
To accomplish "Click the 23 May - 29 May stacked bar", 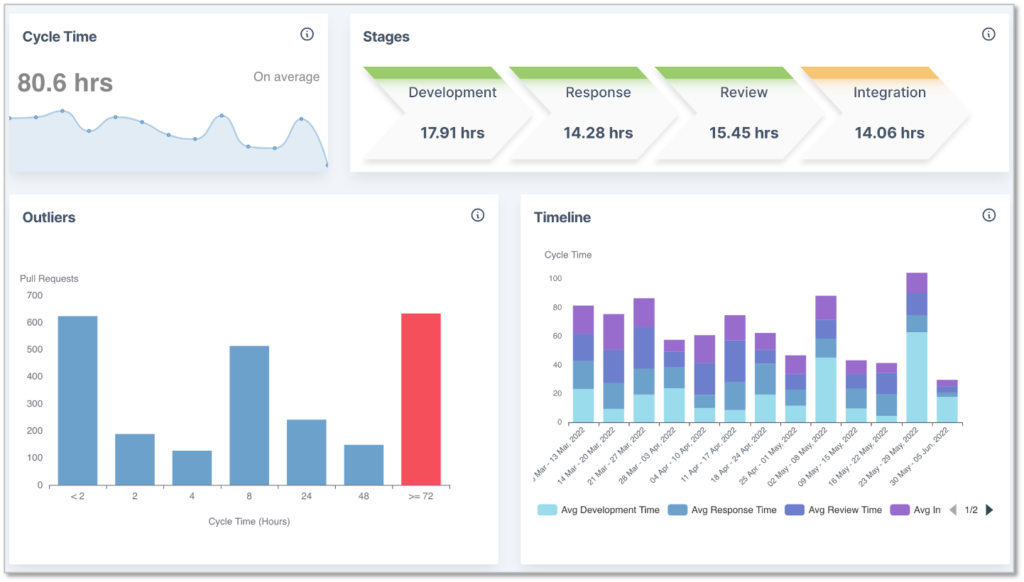I will pos(917,348).
